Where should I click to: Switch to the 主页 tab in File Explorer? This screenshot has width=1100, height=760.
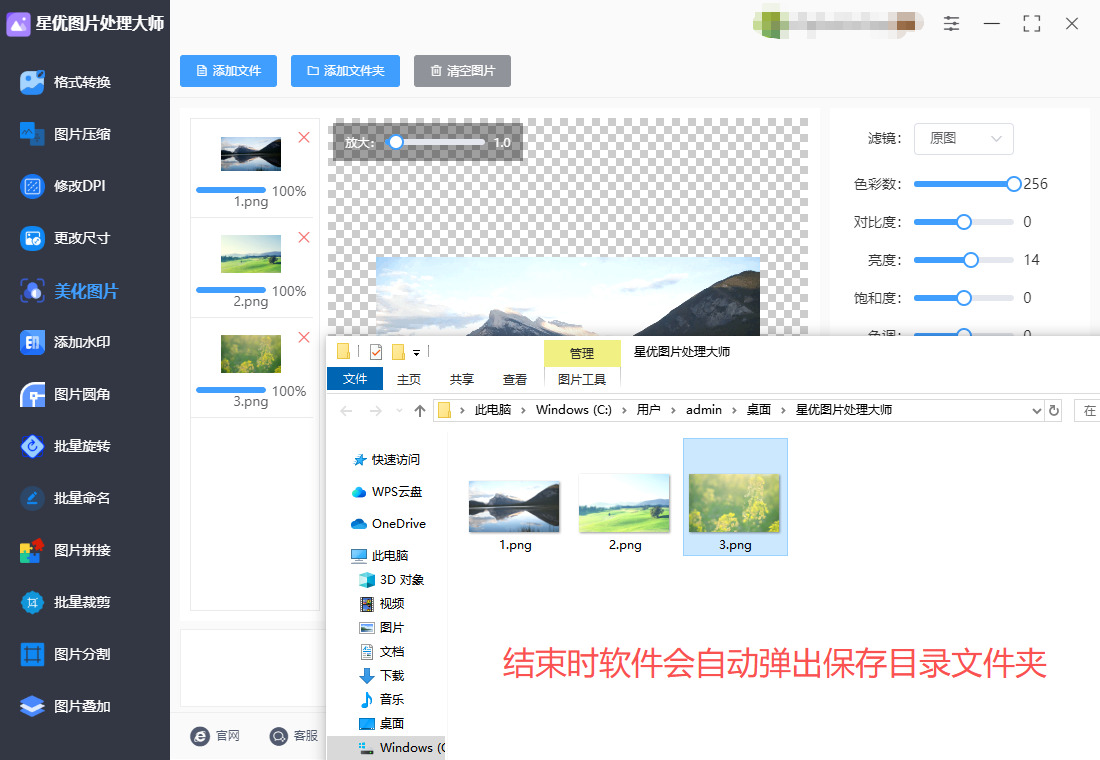point(409,379)
